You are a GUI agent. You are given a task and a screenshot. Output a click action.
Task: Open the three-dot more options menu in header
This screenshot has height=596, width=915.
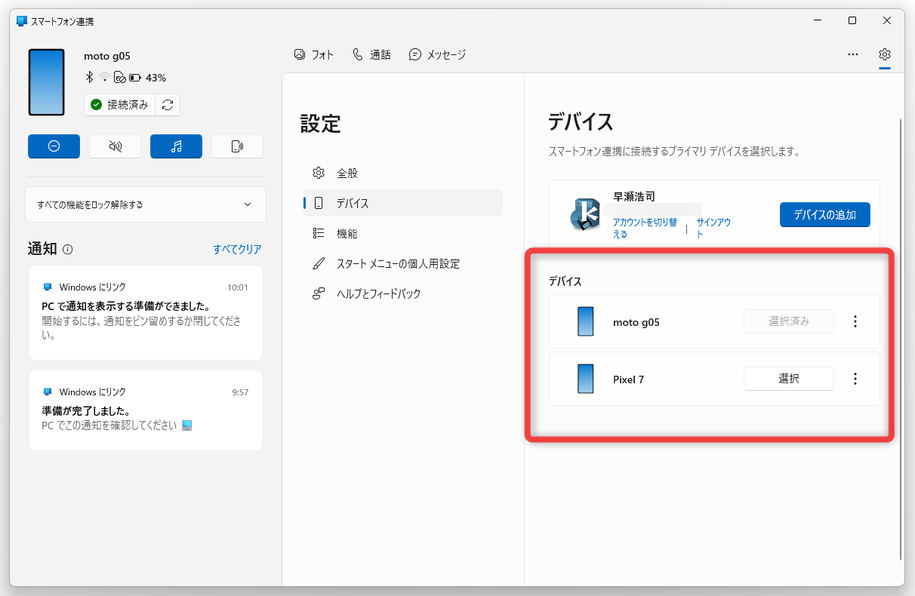[x=853, y=54]
